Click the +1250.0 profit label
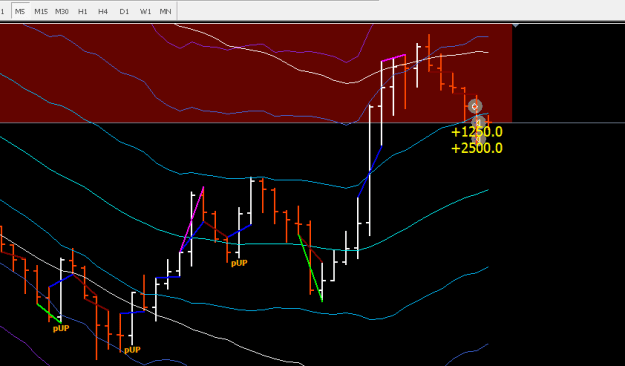Viewport: 625px width, 366px height. pos(477,132)
